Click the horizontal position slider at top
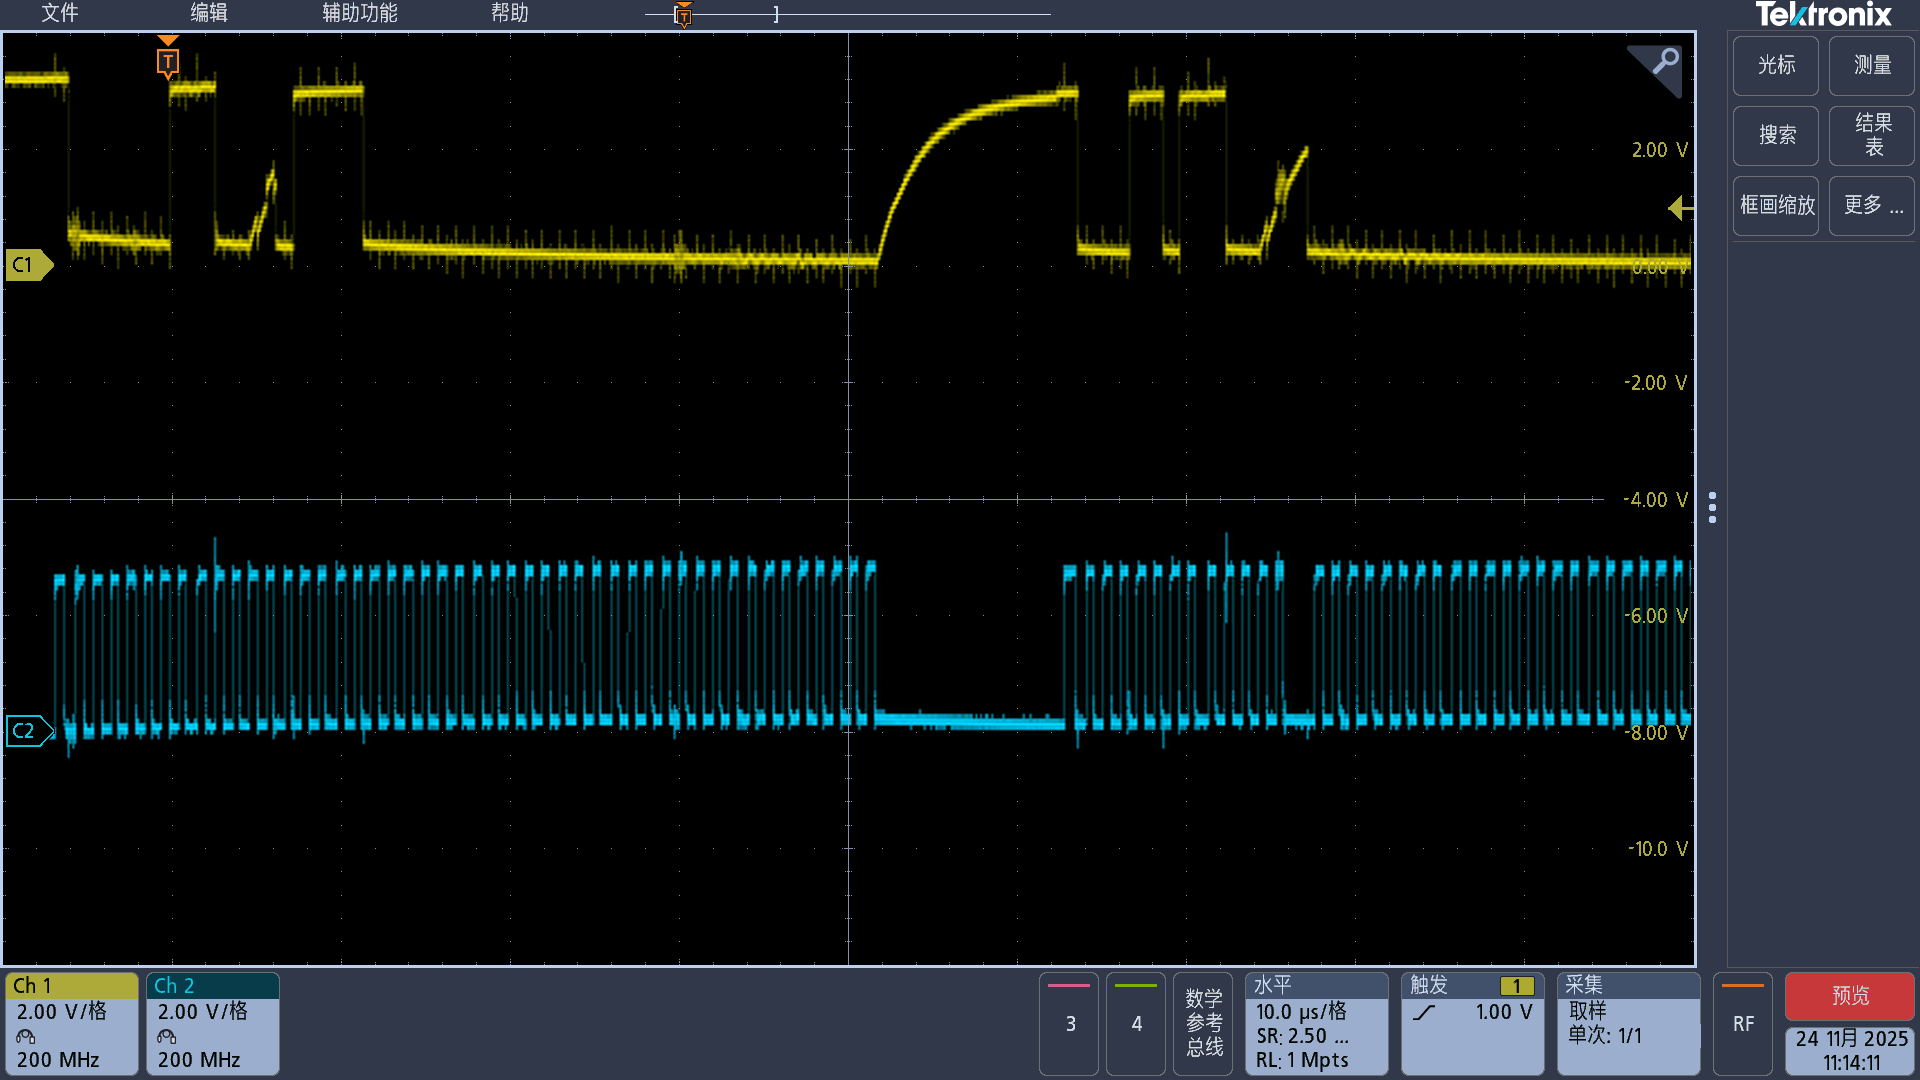This screenshot has height=1080, width=1920. click(683, 14)
